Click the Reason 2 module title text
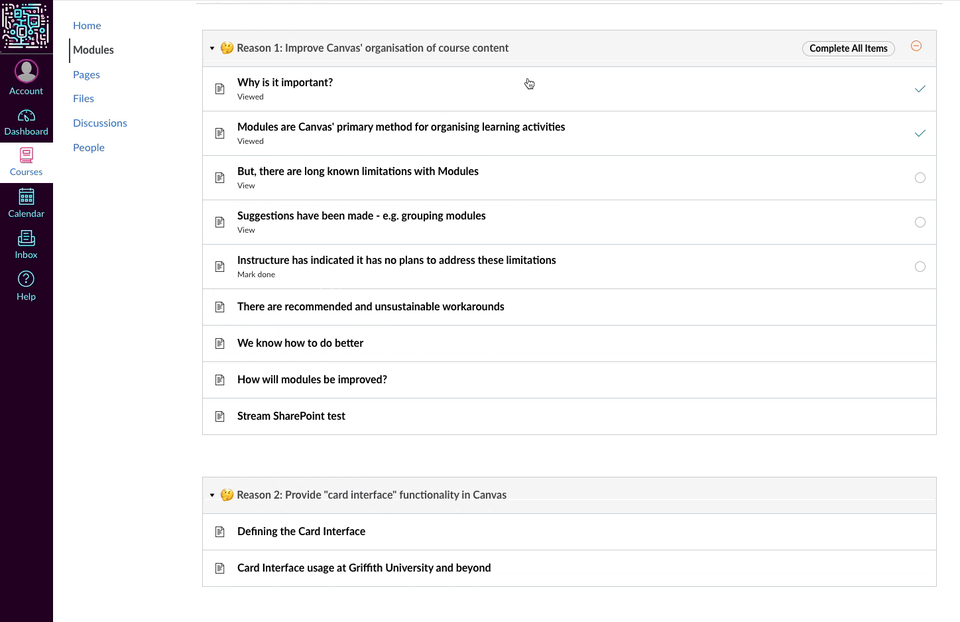The image size is (960, 622). click(372, 495)
